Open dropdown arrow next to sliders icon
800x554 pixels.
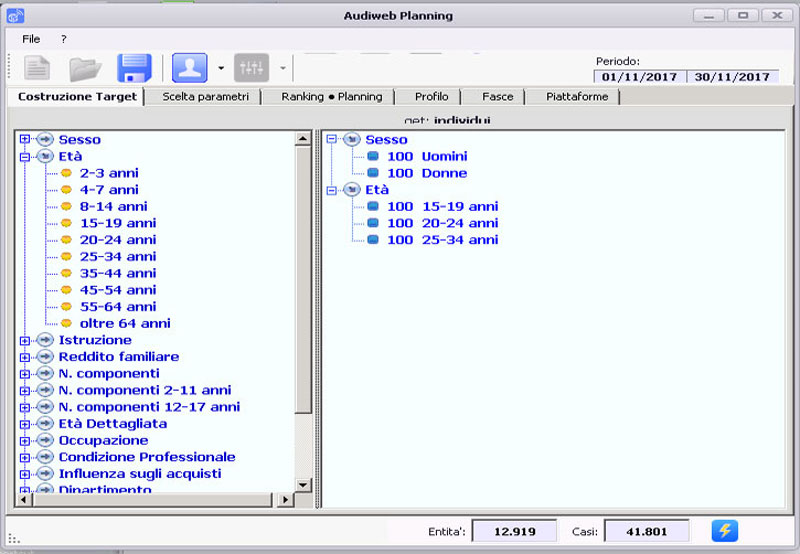(x=283, y=69)
